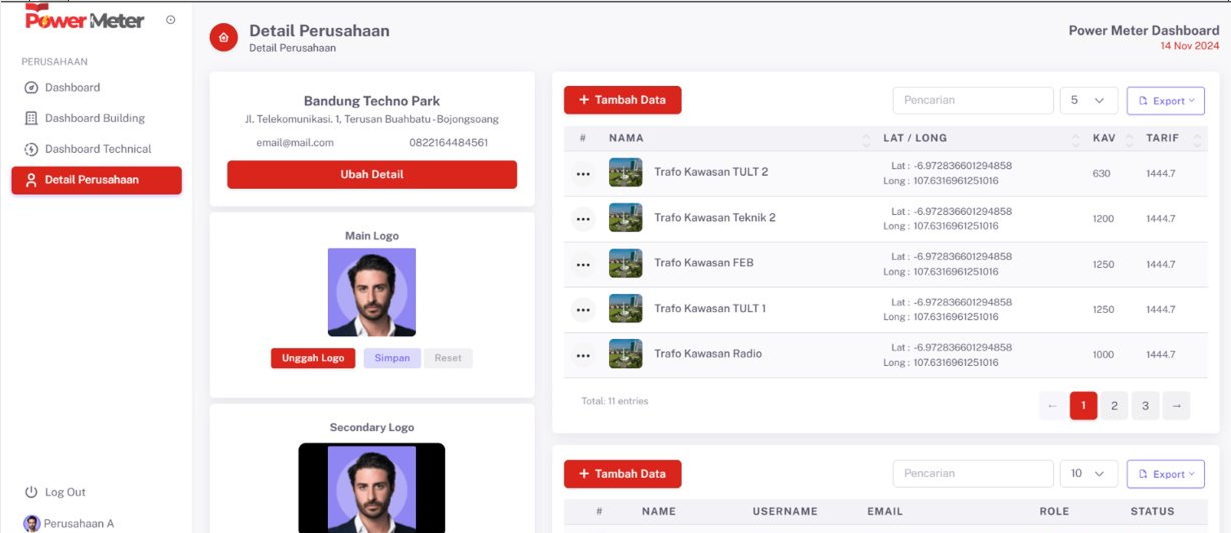Click the Detail Perusahaan person icon

point(31,180)
